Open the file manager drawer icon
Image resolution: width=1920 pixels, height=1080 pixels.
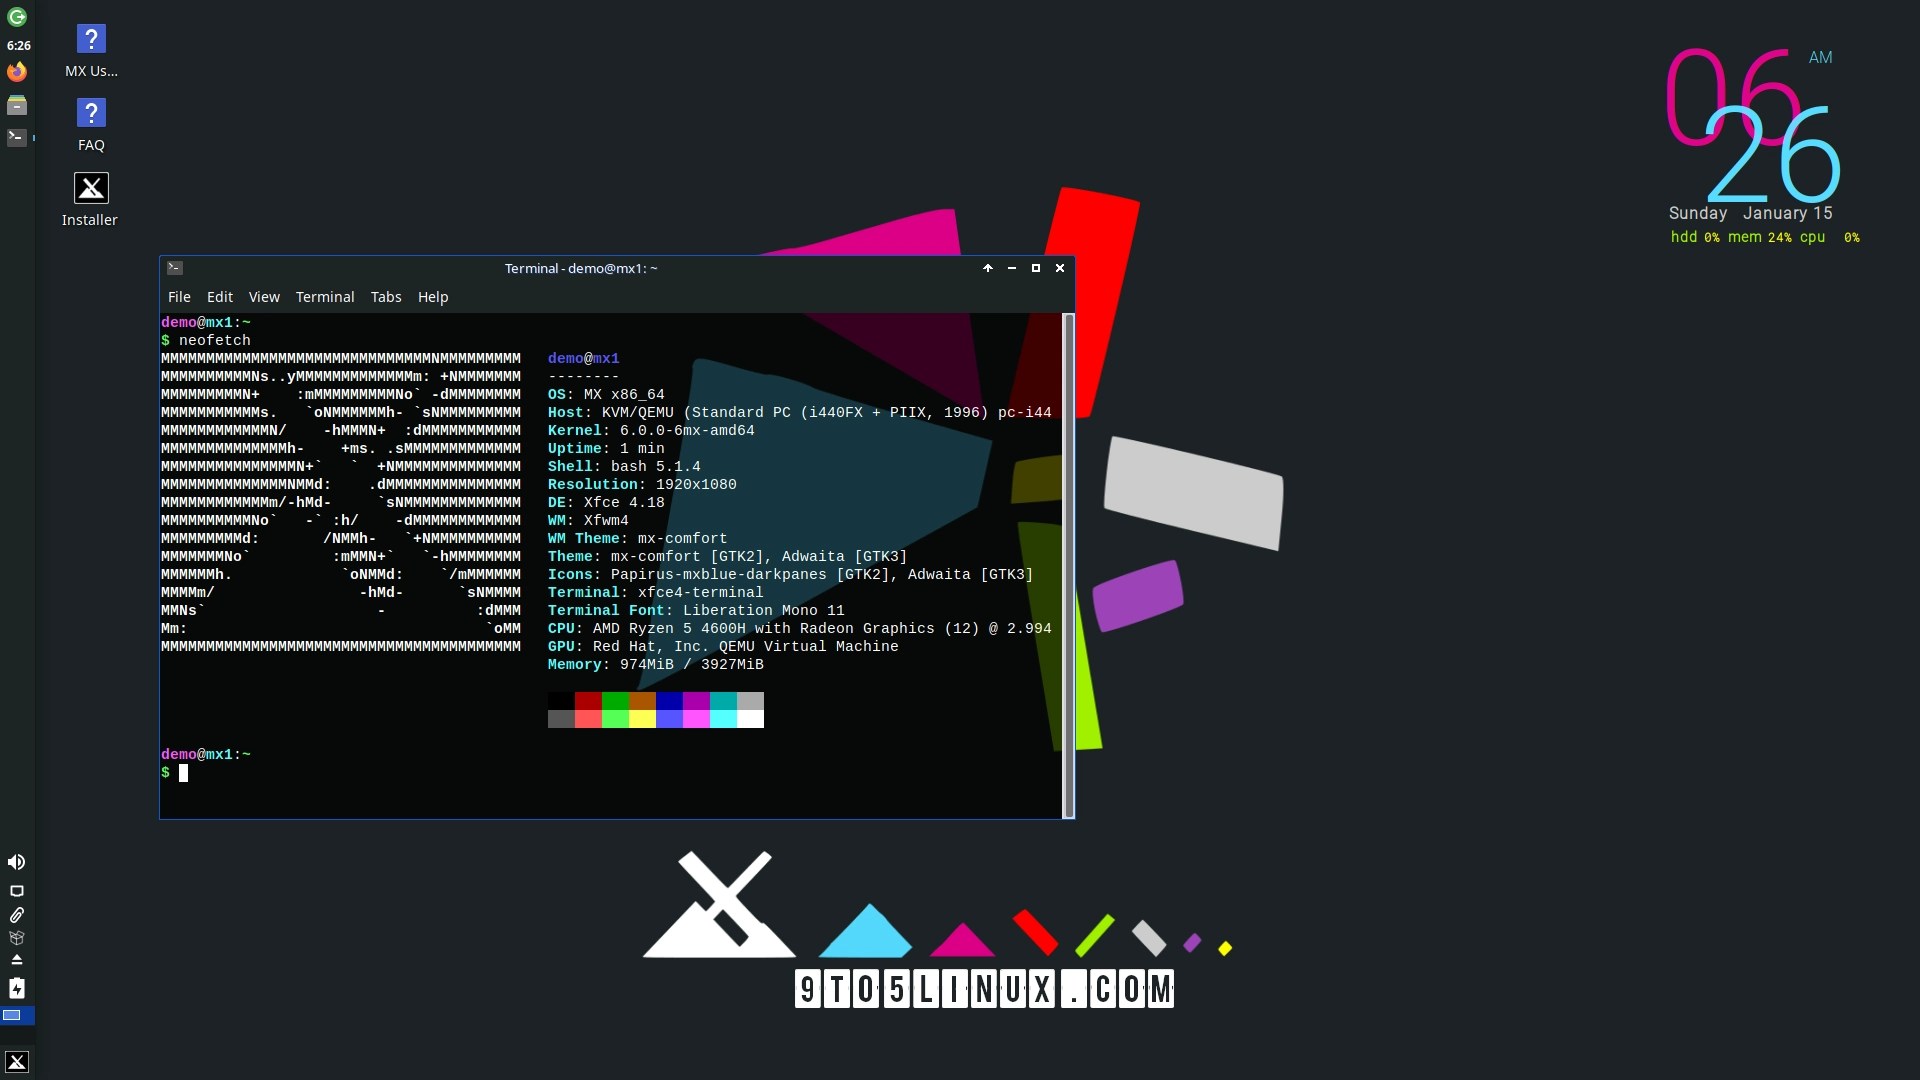click(17, 105)
